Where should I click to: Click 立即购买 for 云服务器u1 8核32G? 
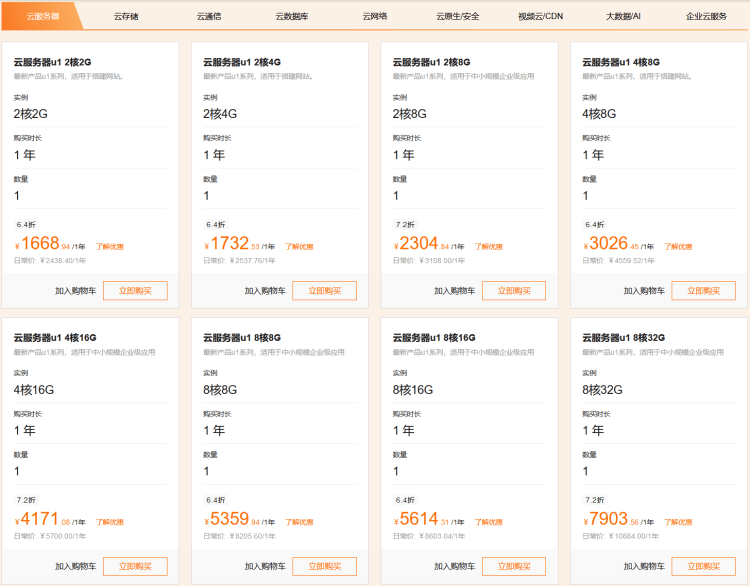pos(703,566)
